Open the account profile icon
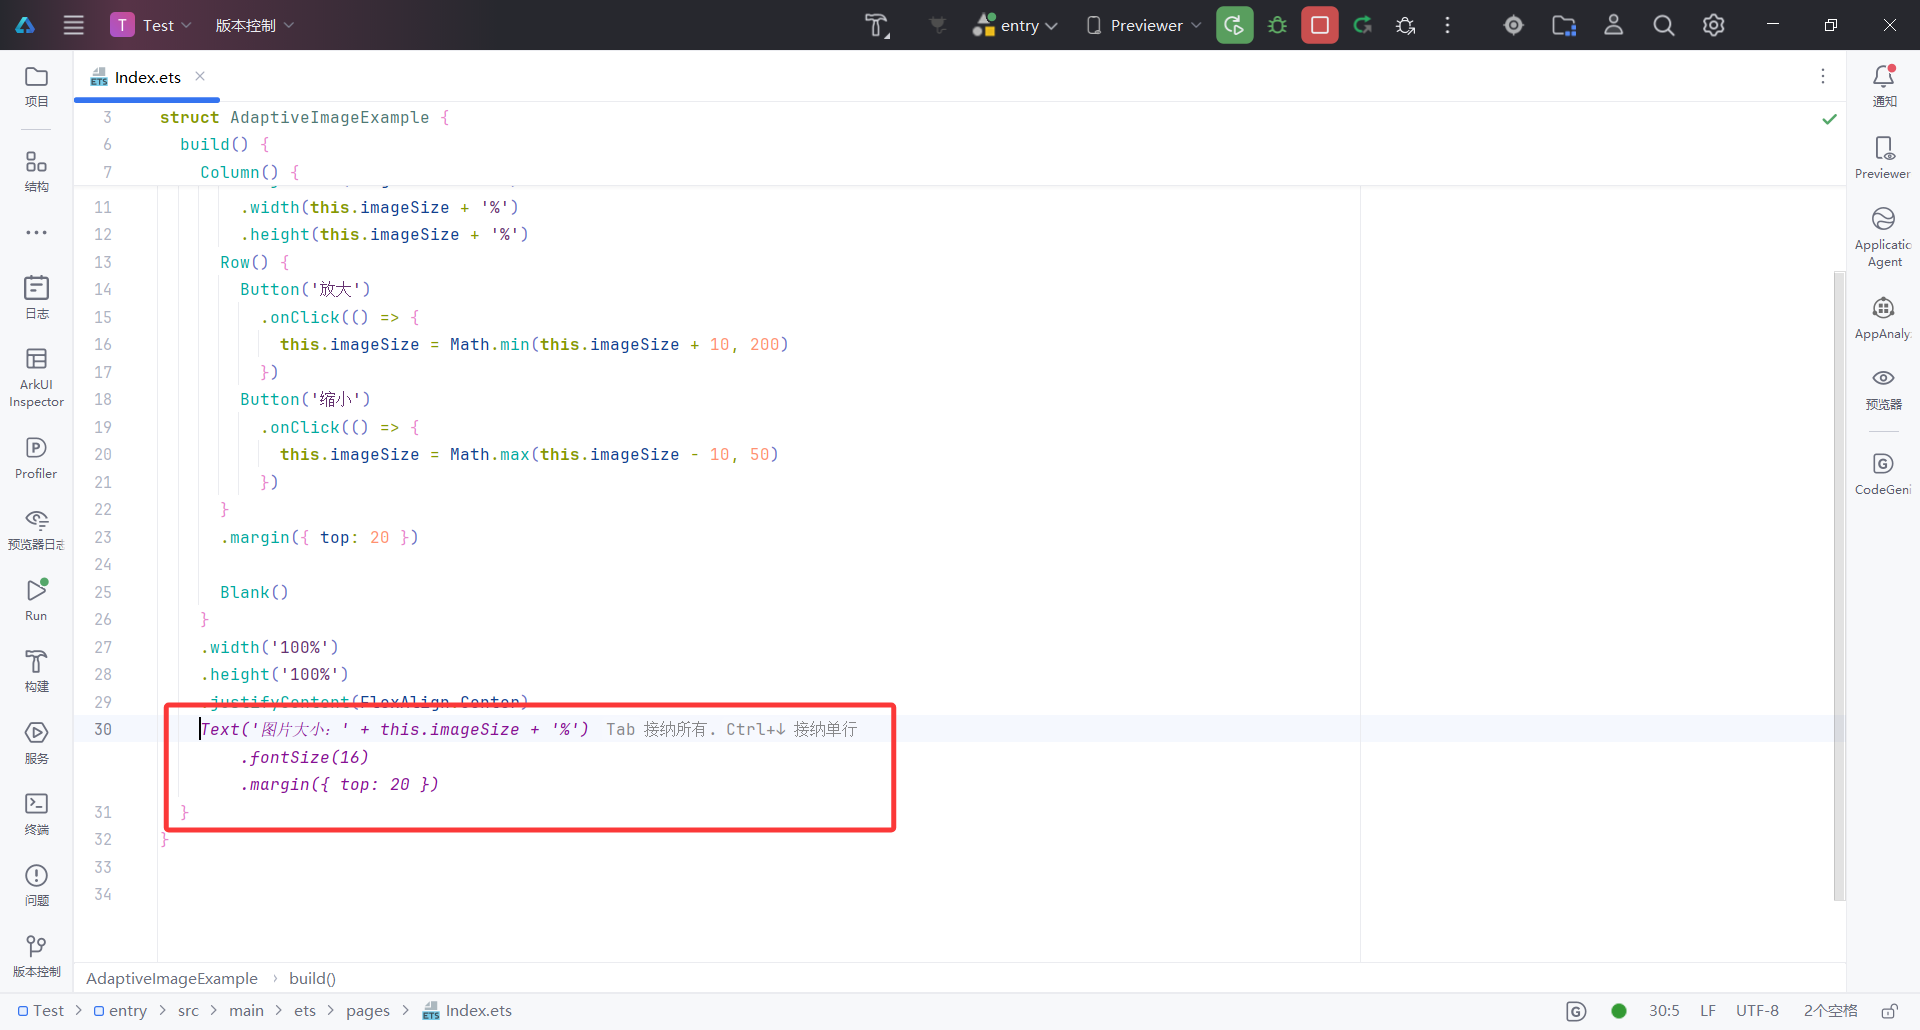This screenshot has width=1920, height=1030. 1614,25
